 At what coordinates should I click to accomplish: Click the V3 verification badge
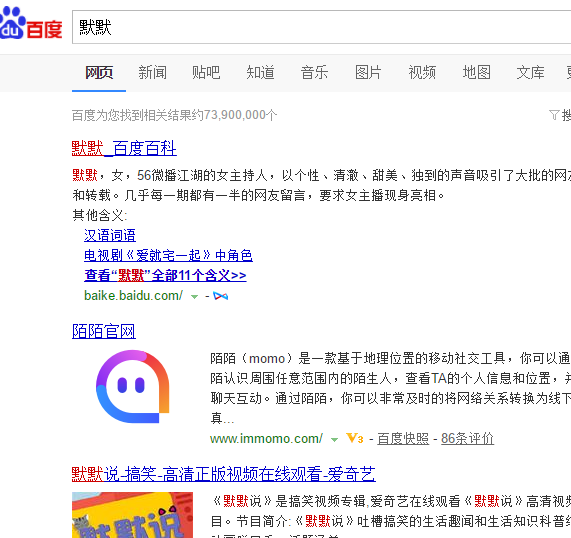[x=355, y=438]
